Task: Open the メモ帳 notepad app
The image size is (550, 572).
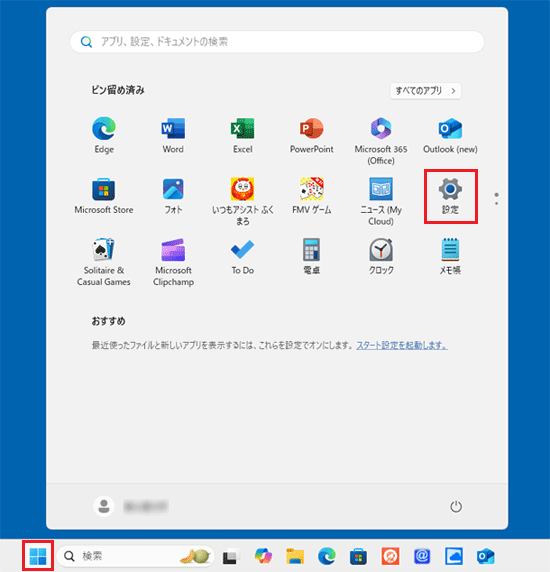Action: point(450,257)
